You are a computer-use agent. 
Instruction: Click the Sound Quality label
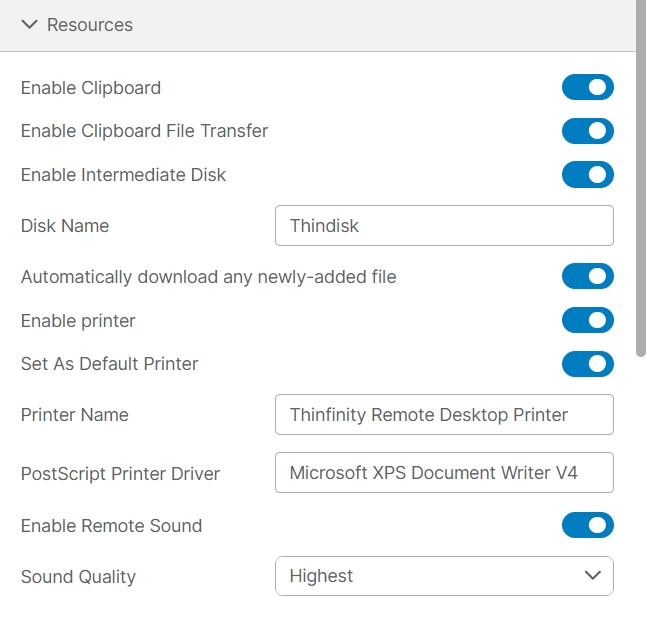tap(78, 577)
